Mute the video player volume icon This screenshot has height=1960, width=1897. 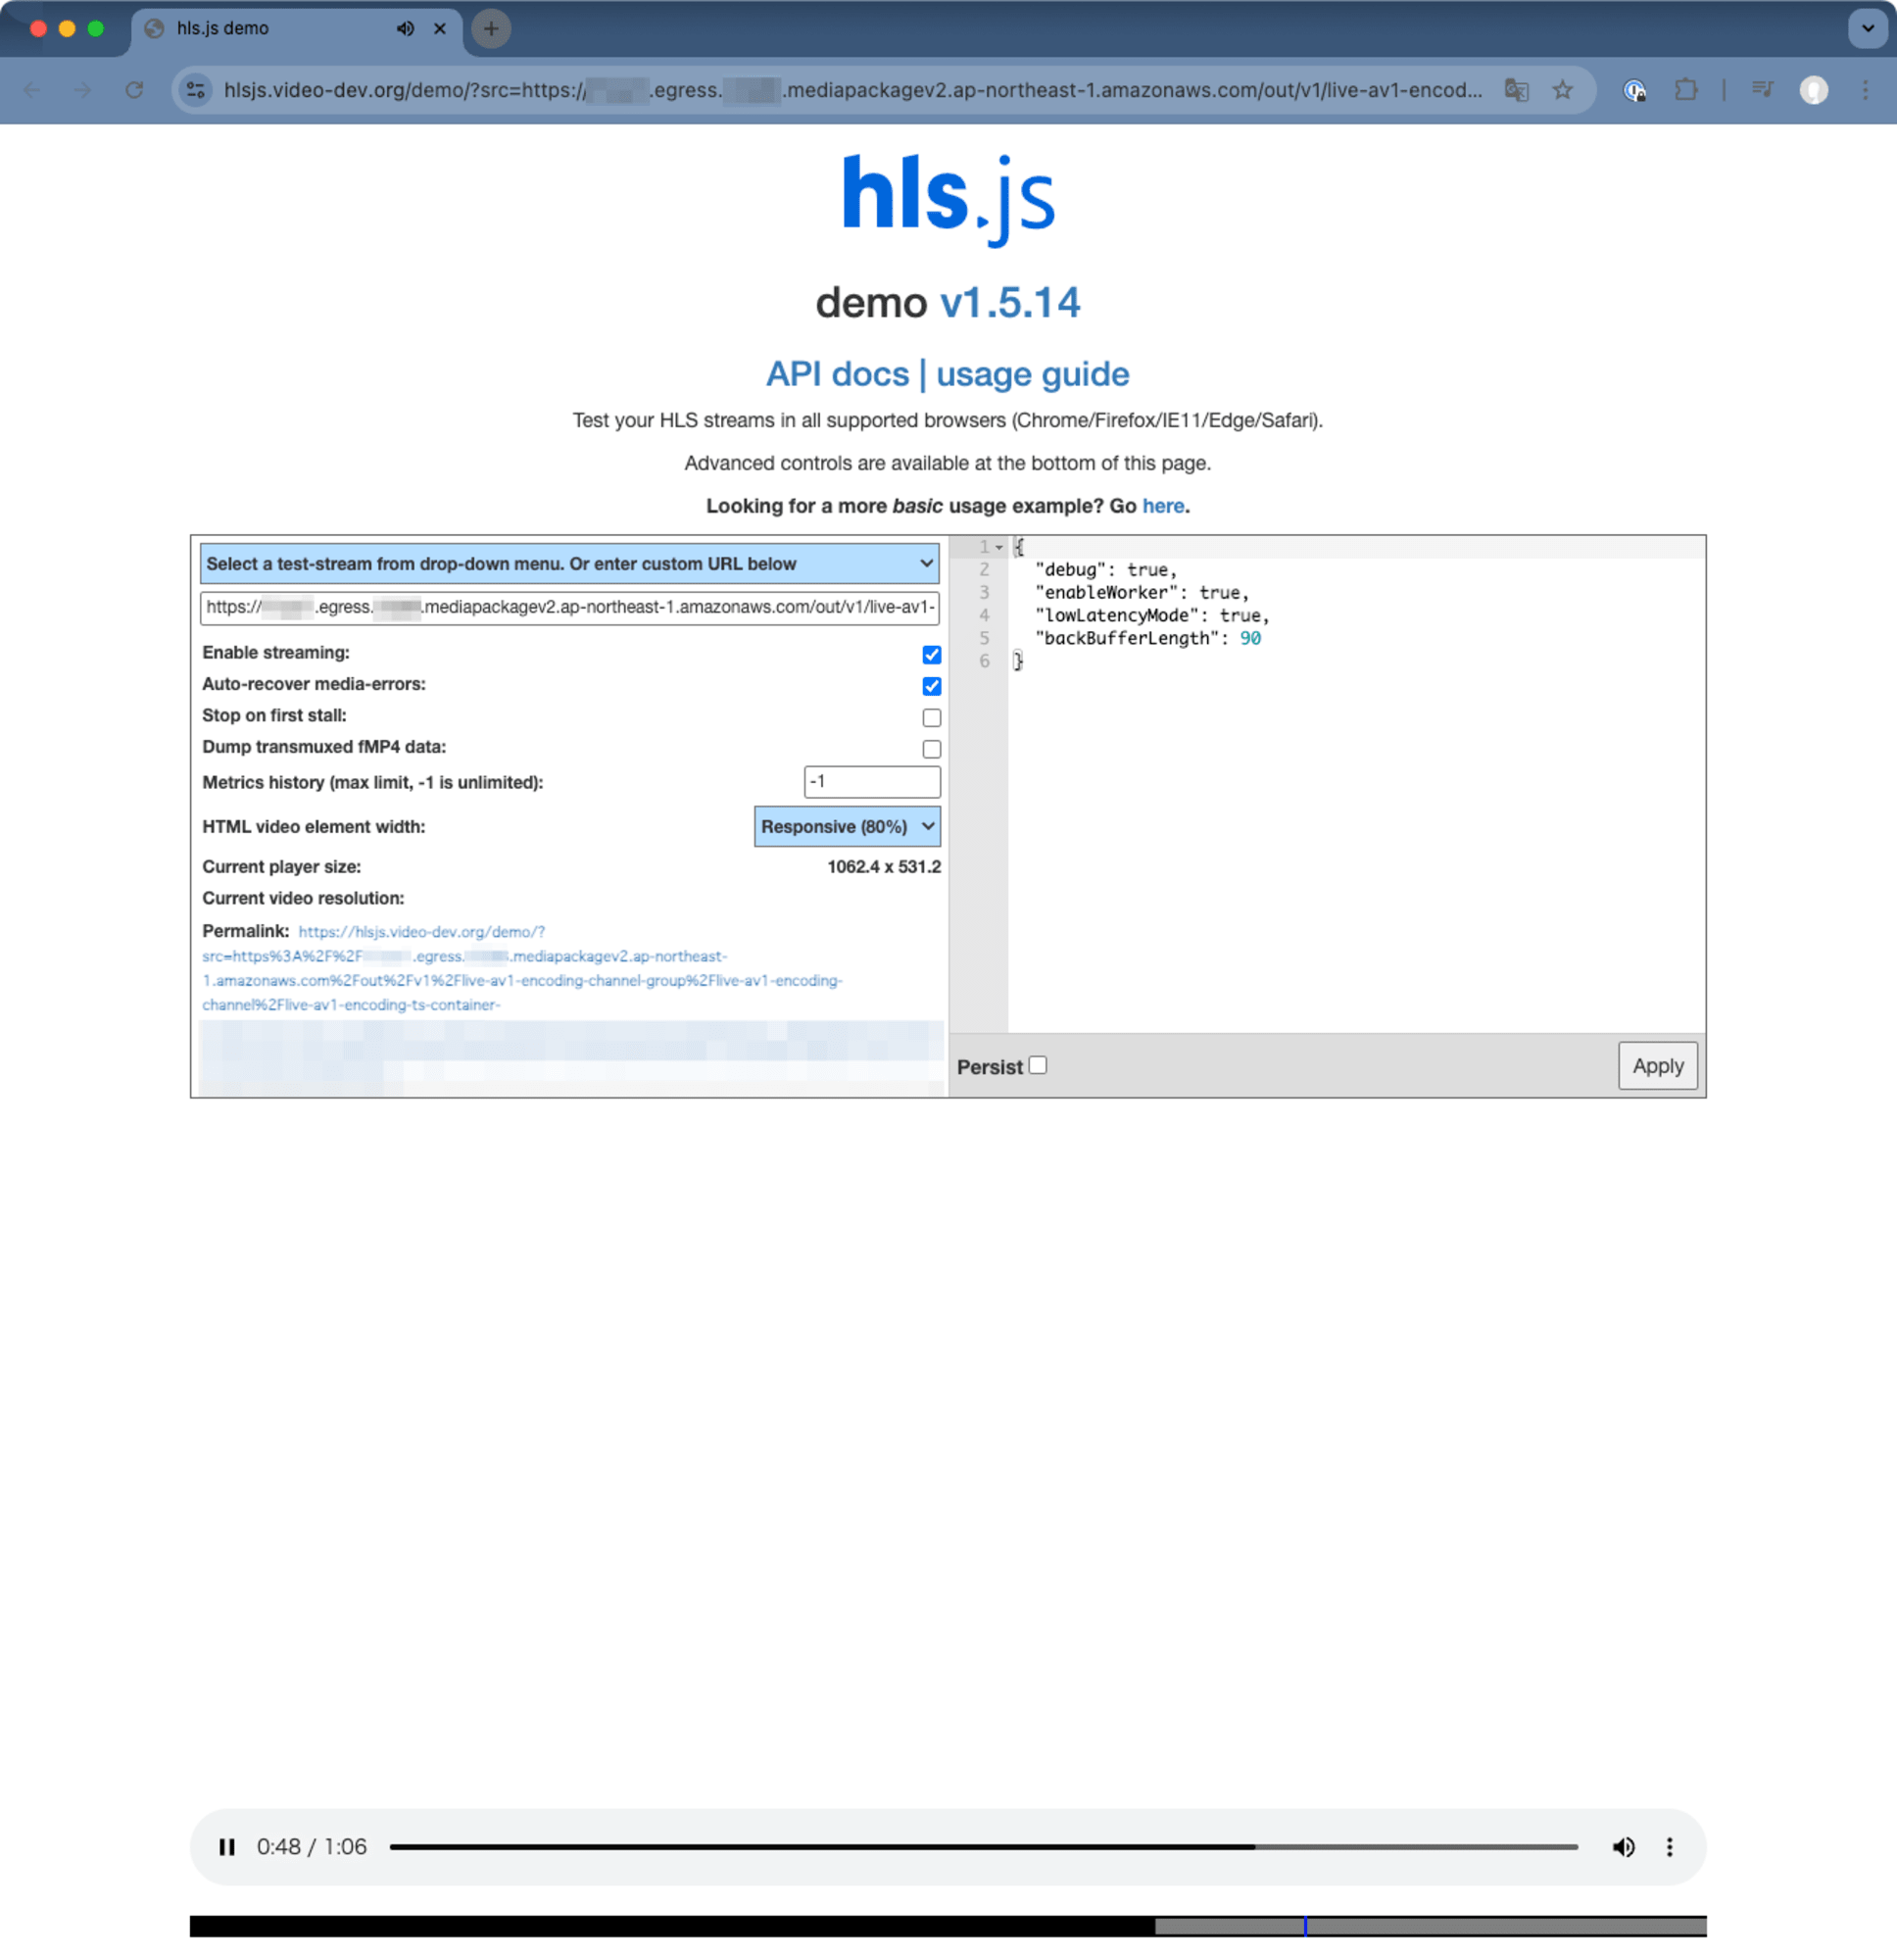pyautogui.click(x=1623, y=1847)
